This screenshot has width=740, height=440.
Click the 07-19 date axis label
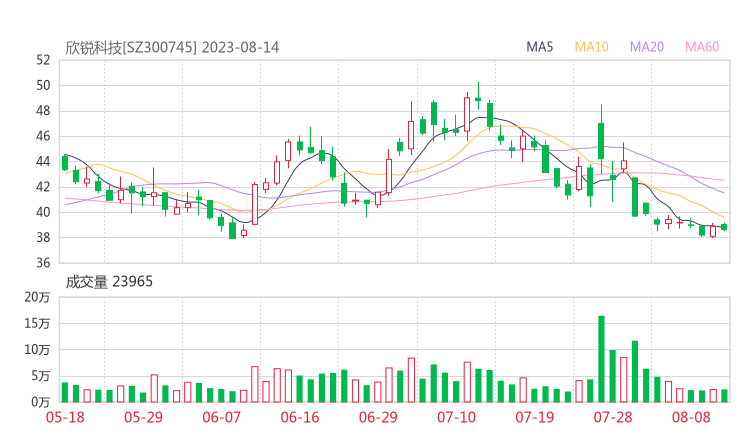coord(534,417)
